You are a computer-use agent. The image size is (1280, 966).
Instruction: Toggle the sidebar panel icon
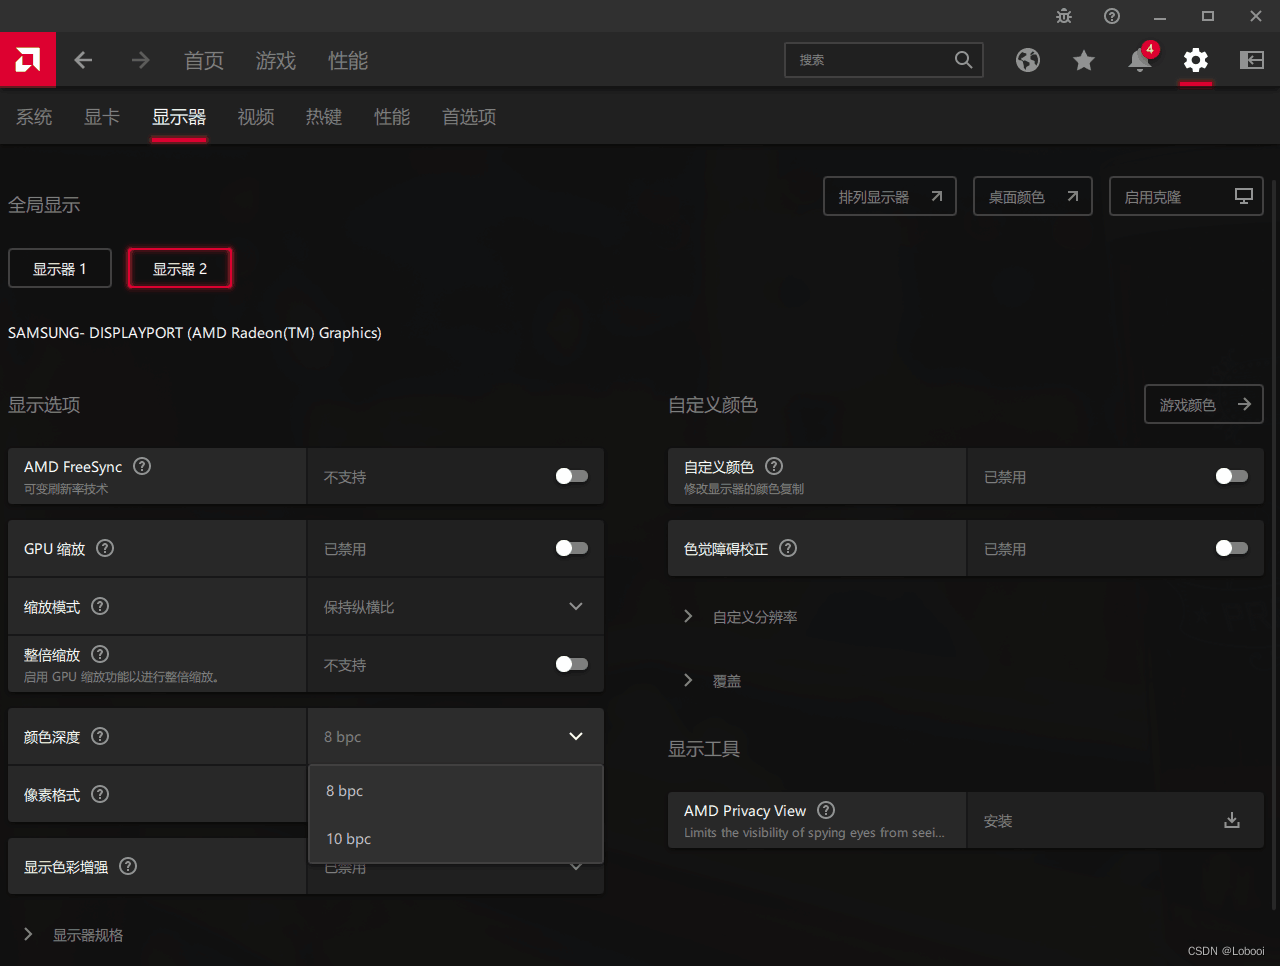(1252, 60)
